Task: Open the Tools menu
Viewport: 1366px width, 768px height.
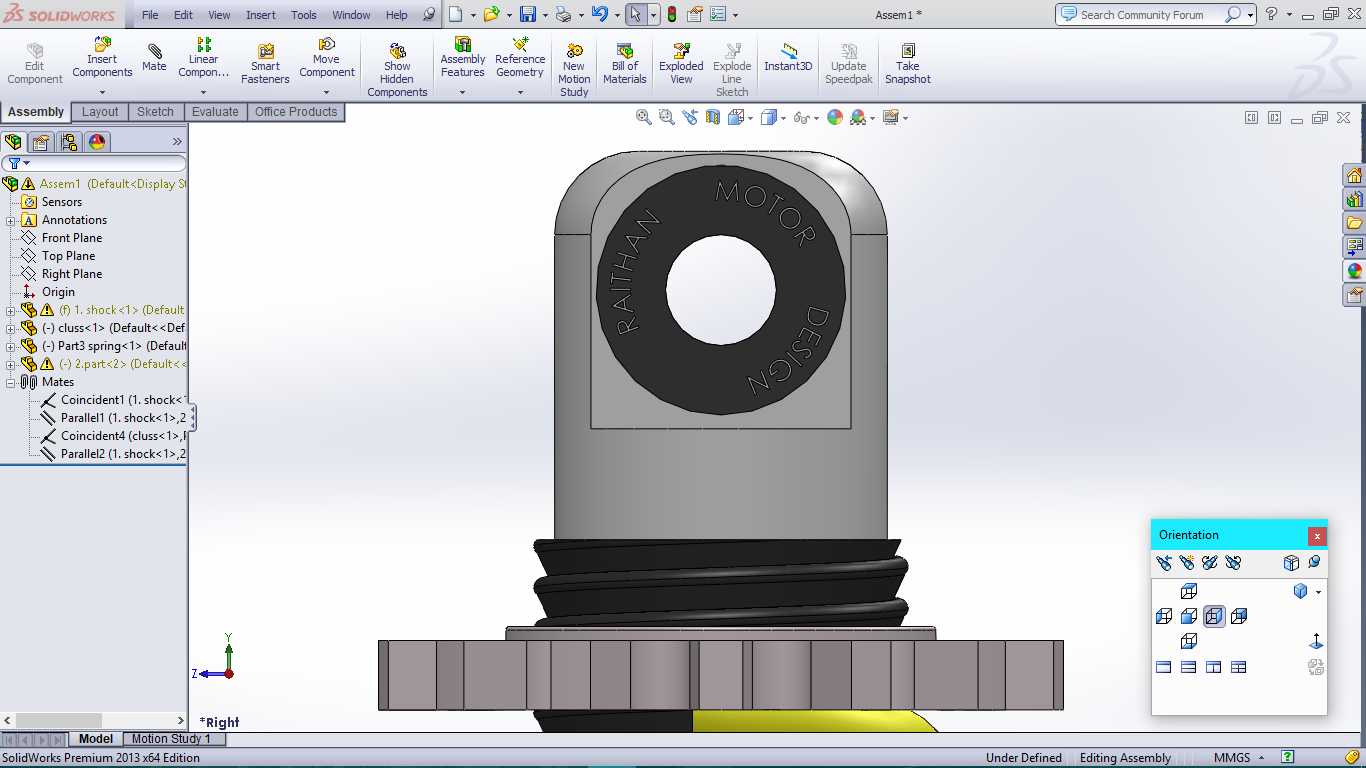Action: (304, 15)
